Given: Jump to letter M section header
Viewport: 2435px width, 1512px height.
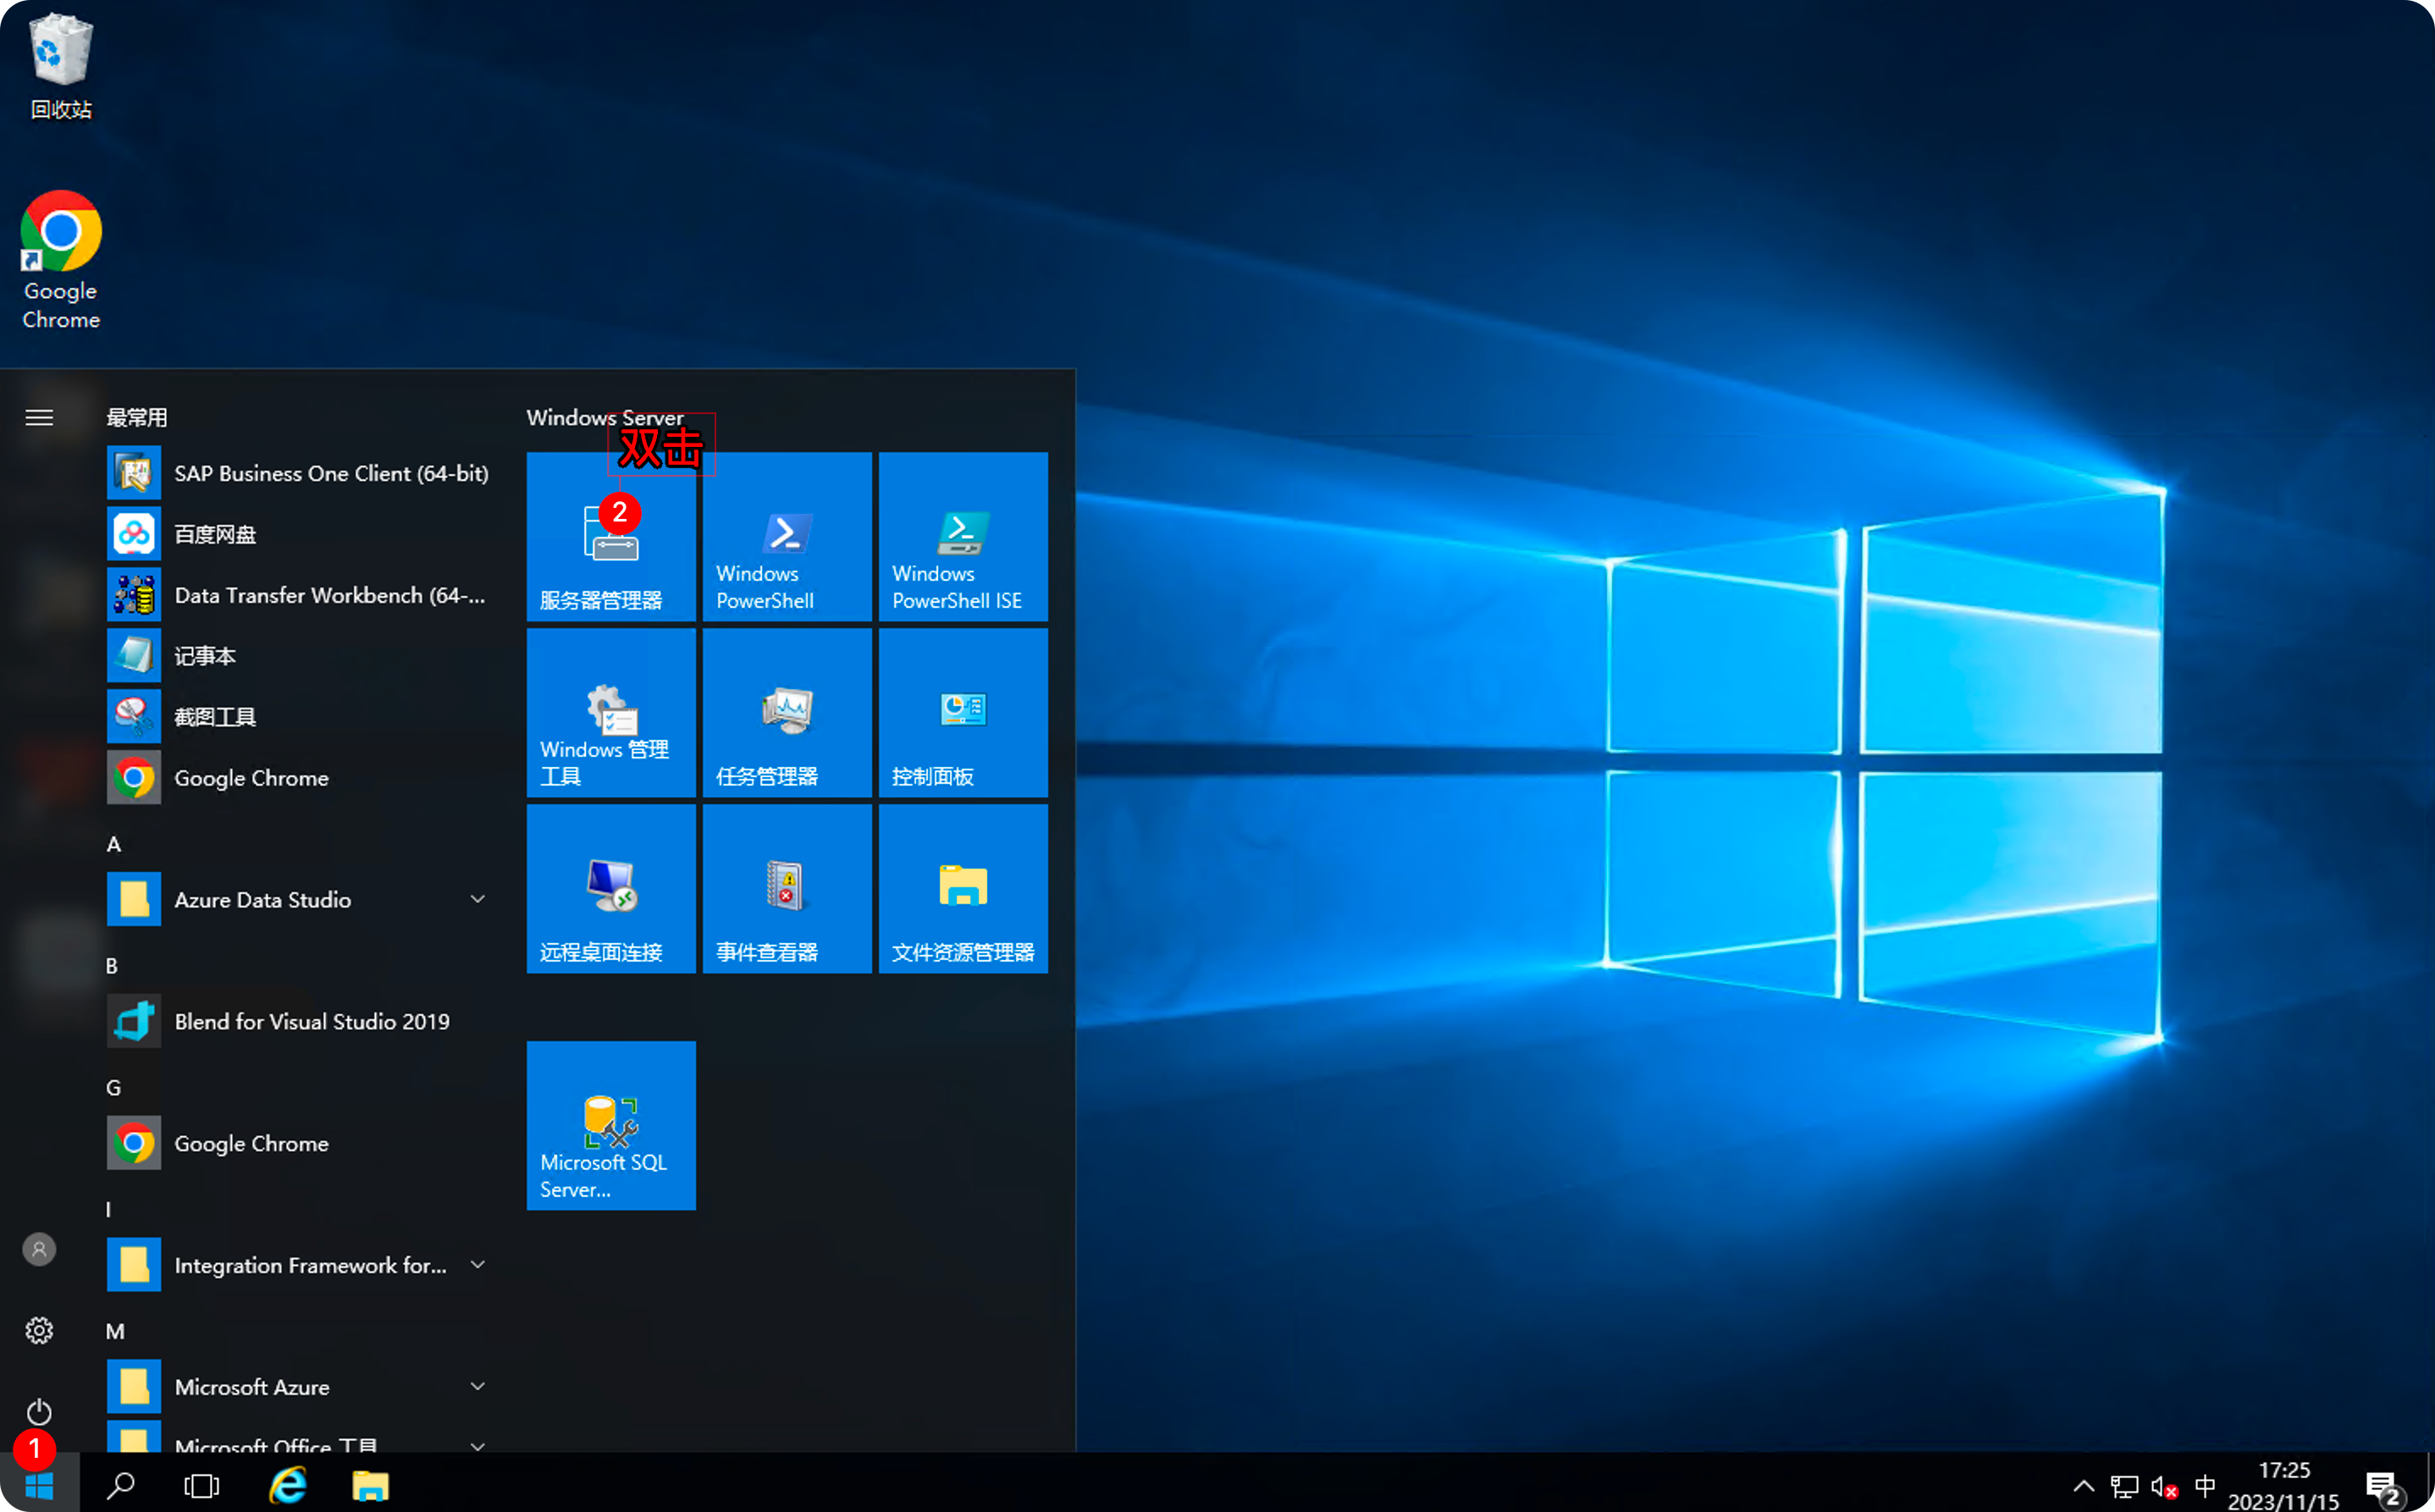Looking at the screenshot, I should tap(116, 1332).
